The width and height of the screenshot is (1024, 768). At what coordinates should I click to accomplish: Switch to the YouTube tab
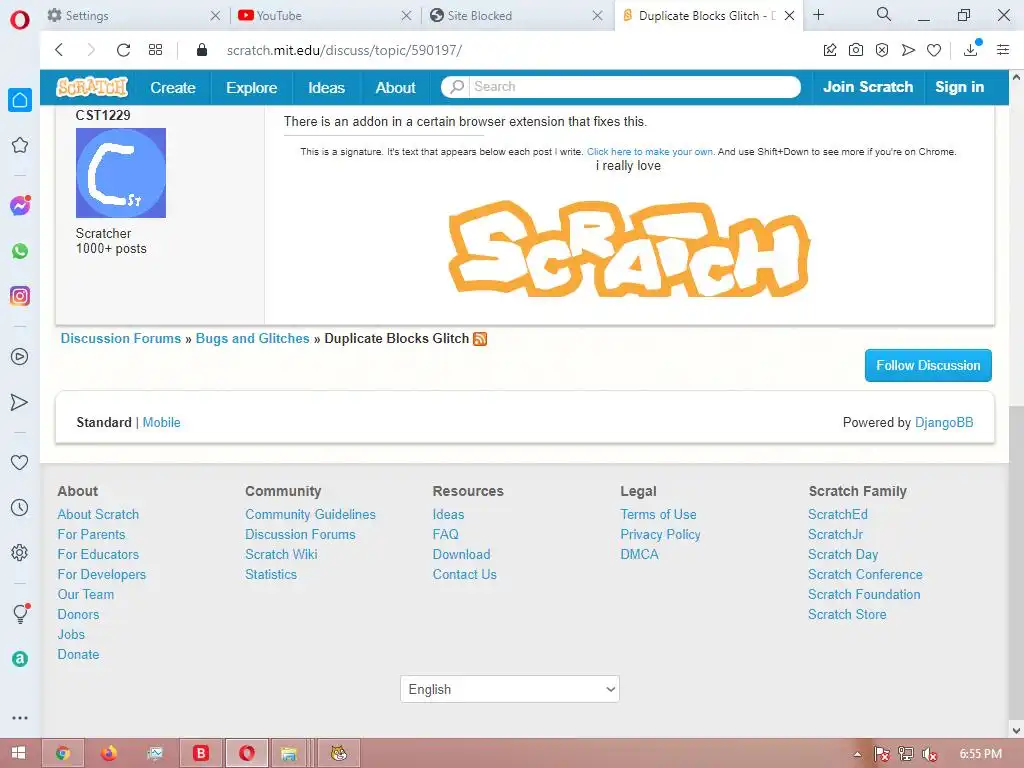click(325, 16)
